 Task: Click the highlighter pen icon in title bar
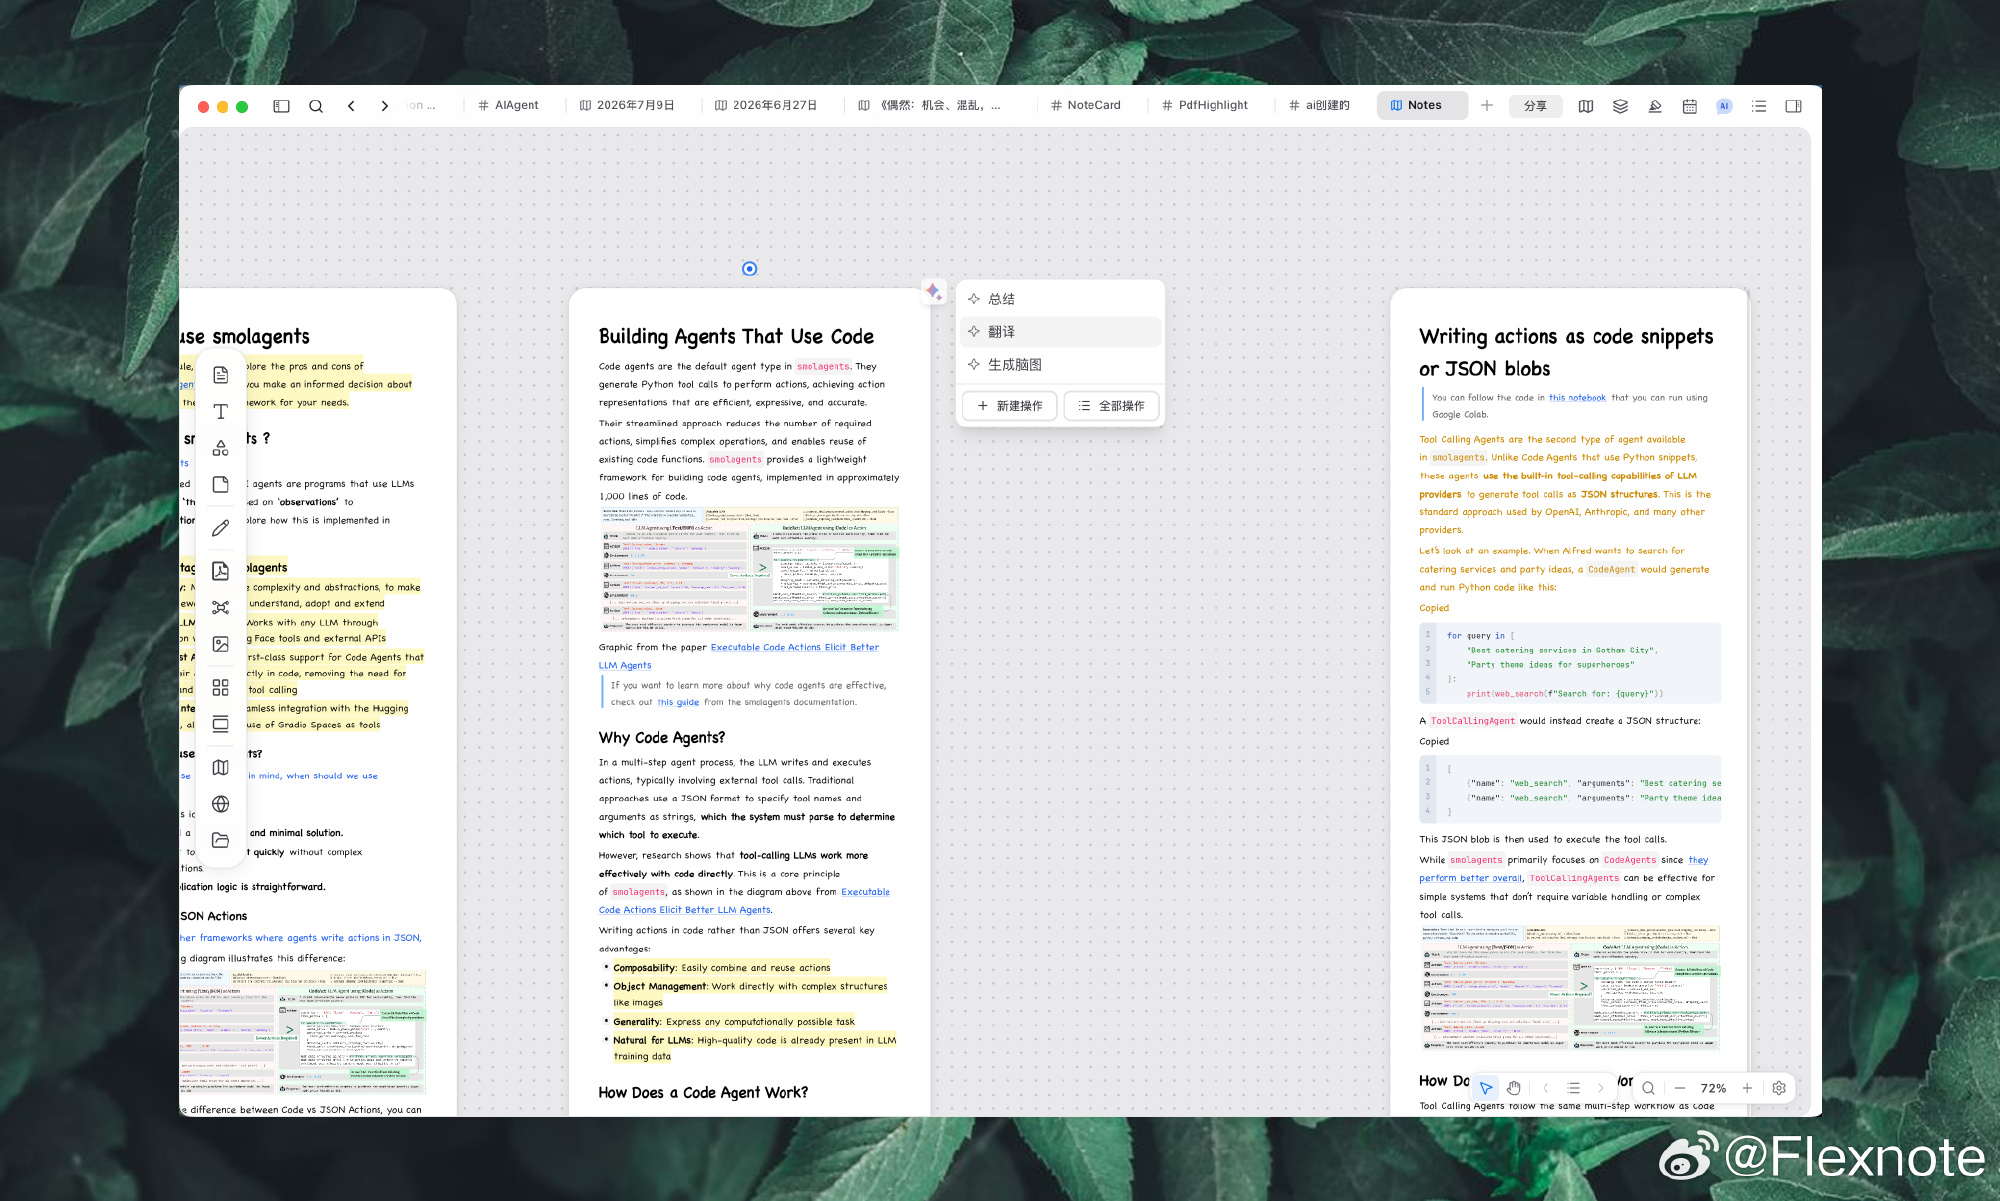1655,106
